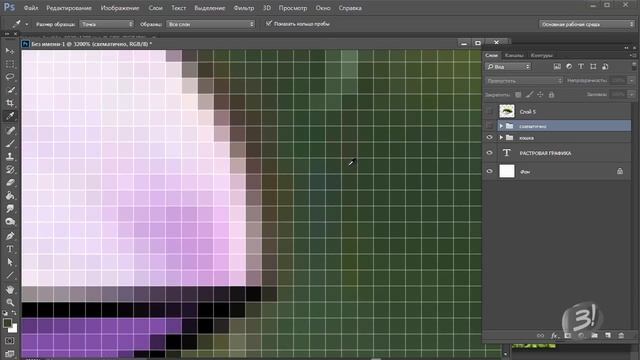Open the Изображение menu

(120, 8)
